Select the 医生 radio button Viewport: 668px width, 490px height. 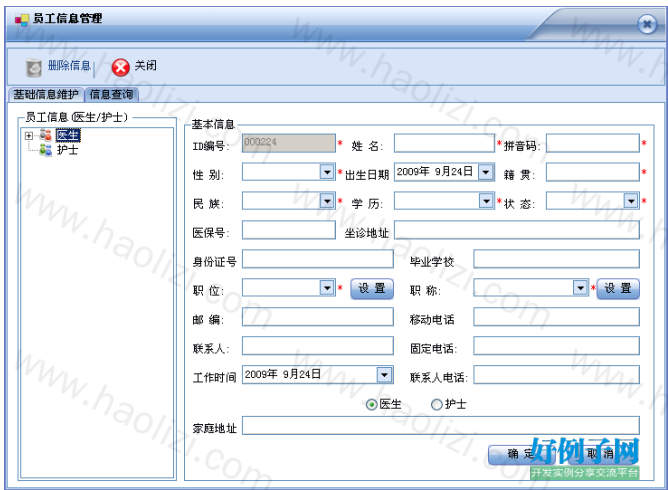(x=371, y=404)
